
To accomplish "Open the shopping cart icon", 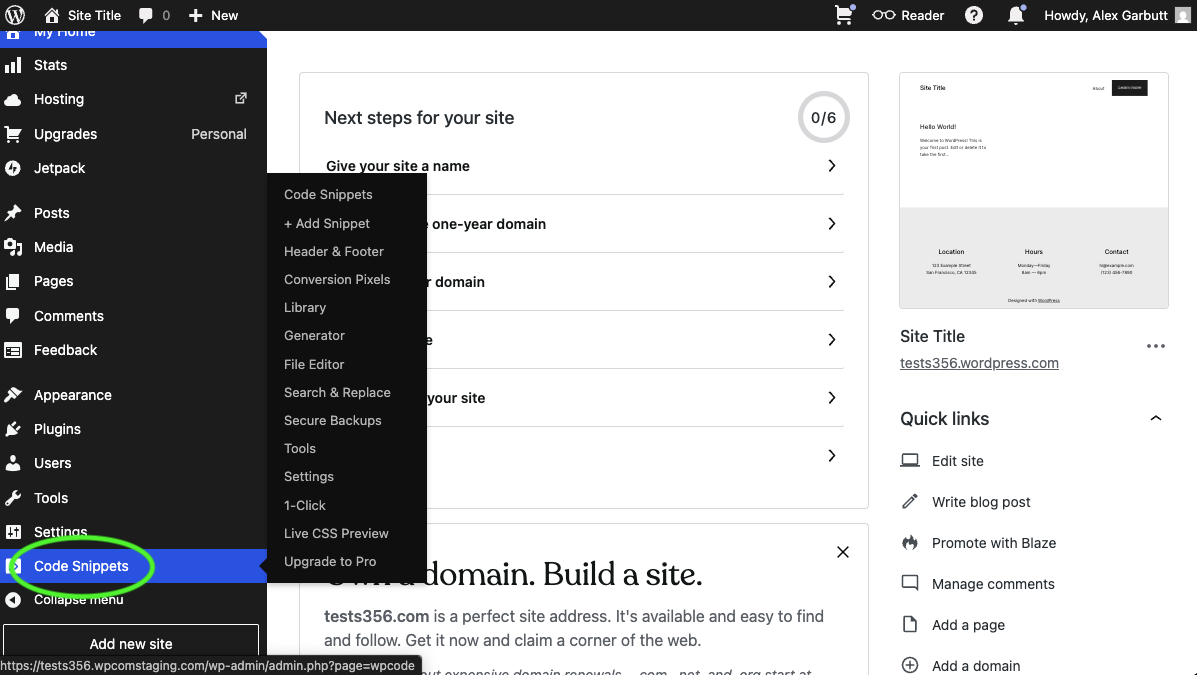I will tap(844, 15).
